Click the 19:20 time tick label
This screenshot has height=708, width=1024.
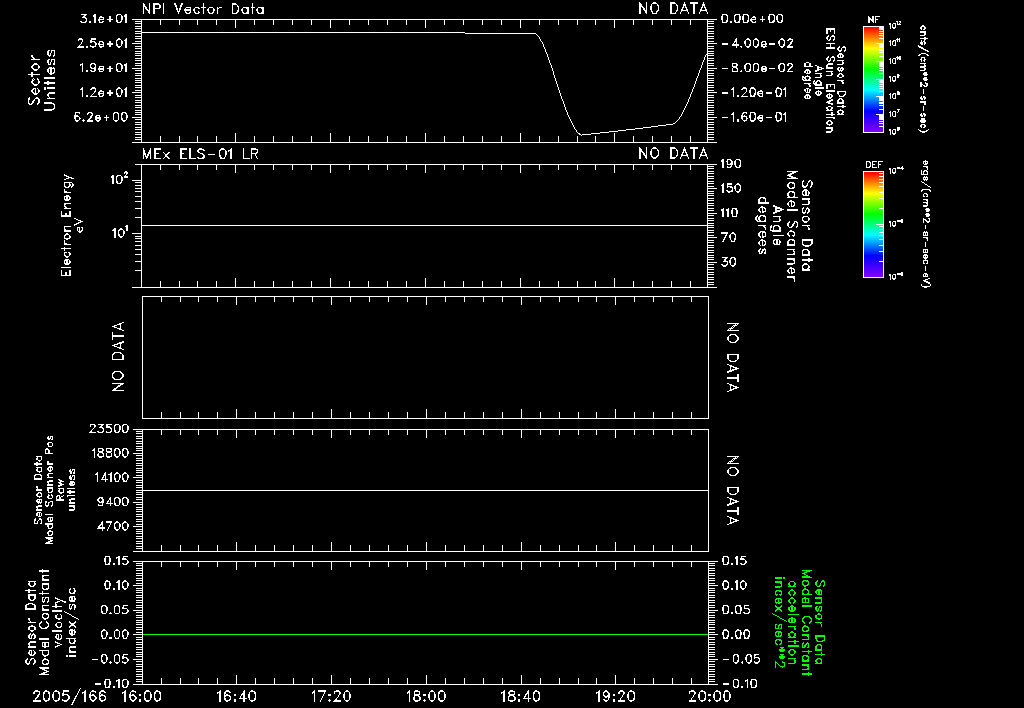[x=615, y=696]
